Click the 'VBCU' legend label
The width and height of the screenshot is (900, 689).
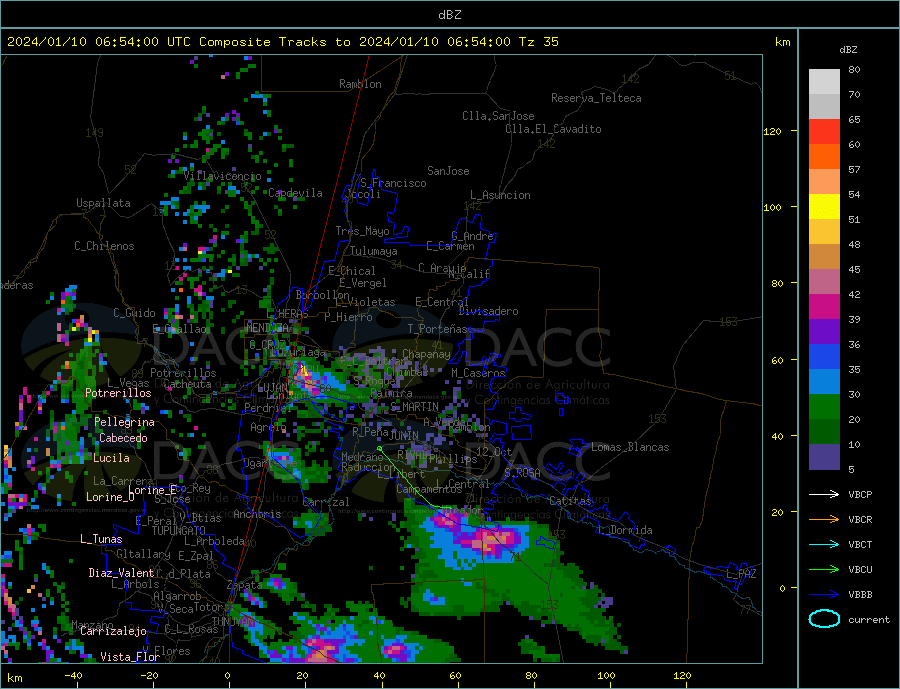point(860,570)
